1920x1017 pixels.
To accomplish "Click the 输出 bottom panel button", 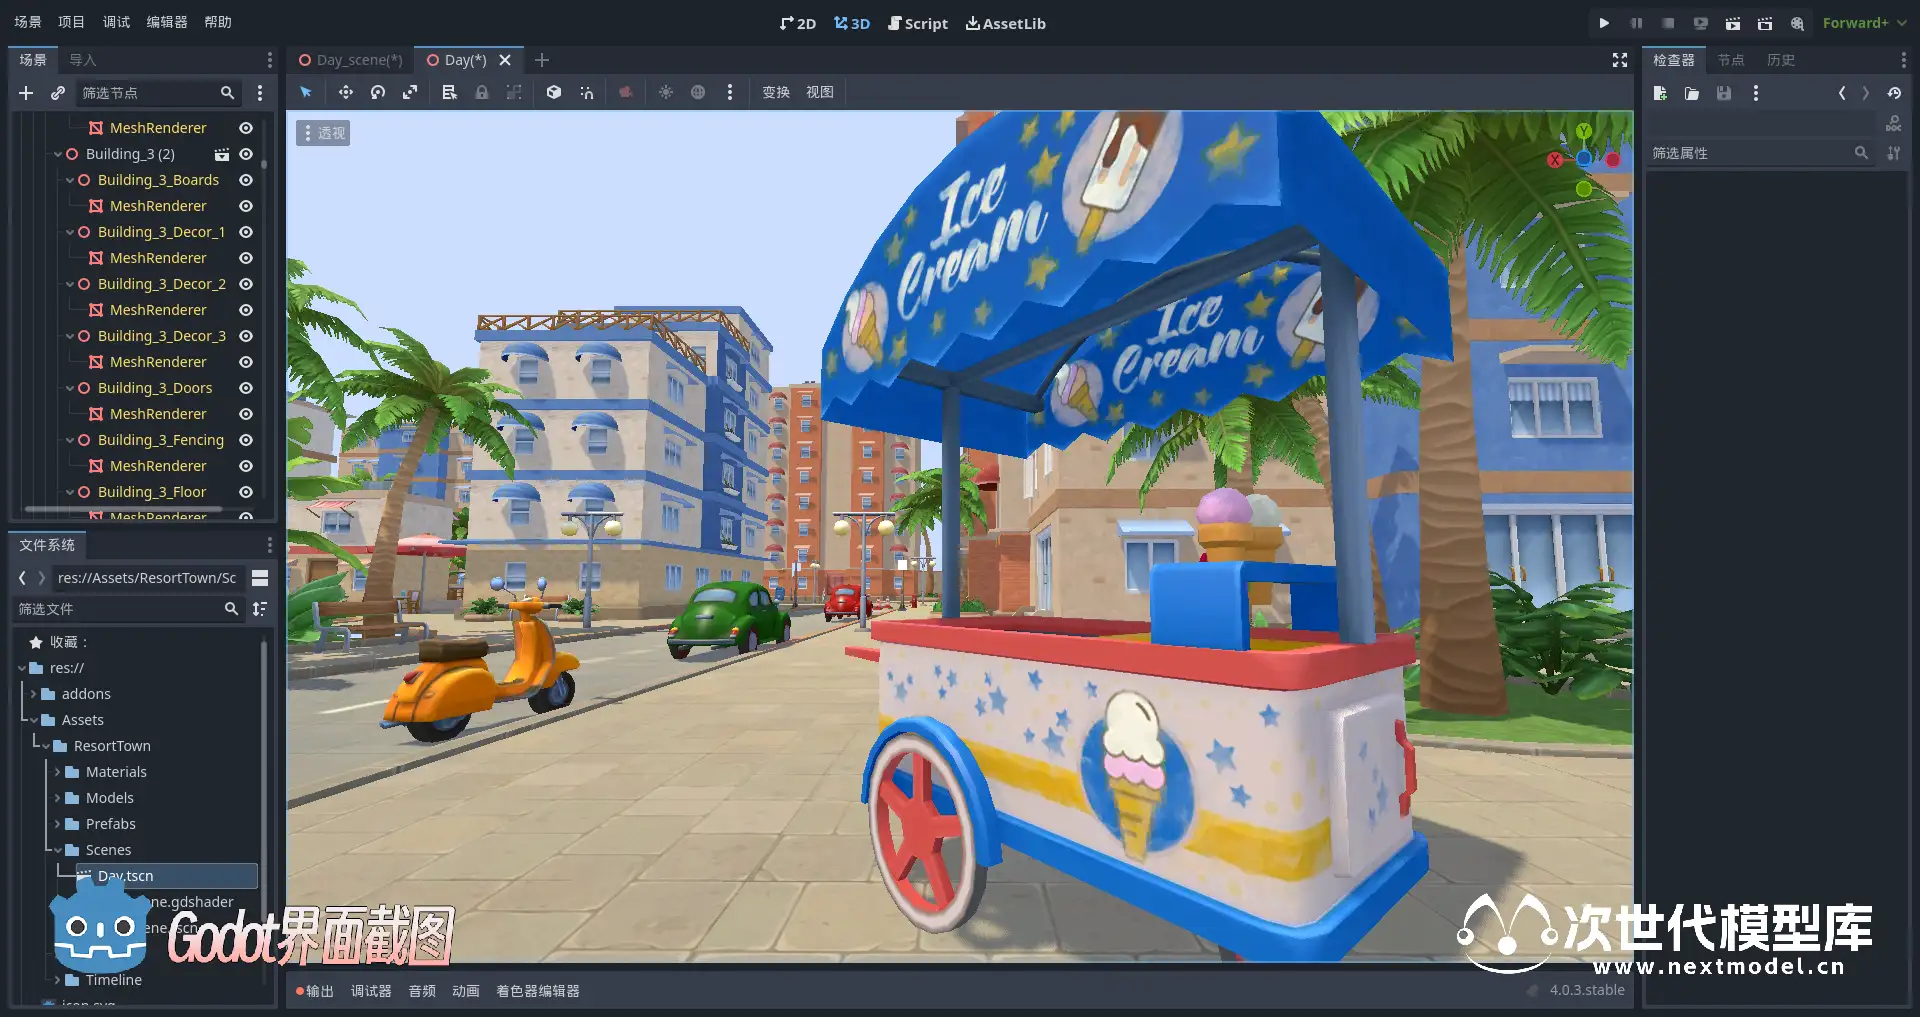I will (315, 991).
